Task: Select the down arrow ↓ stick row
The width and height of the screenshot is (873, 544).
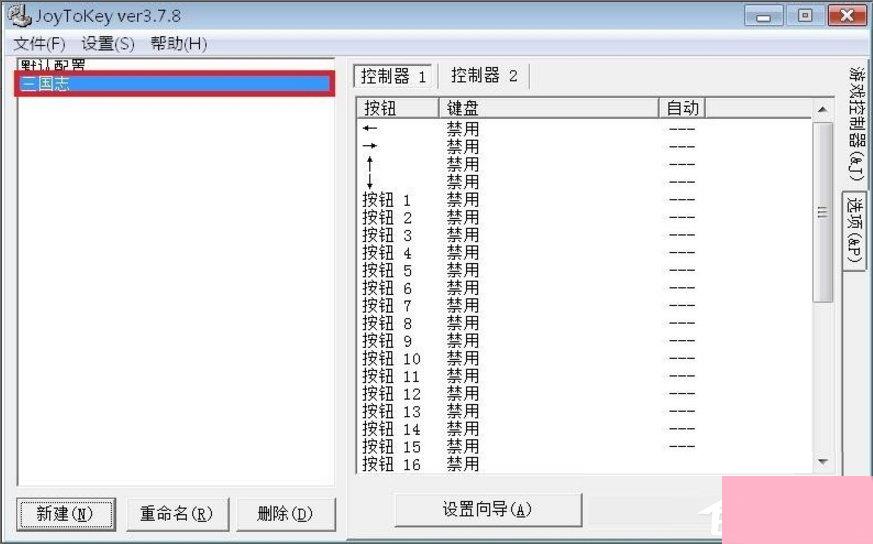Action: [584, 182]
